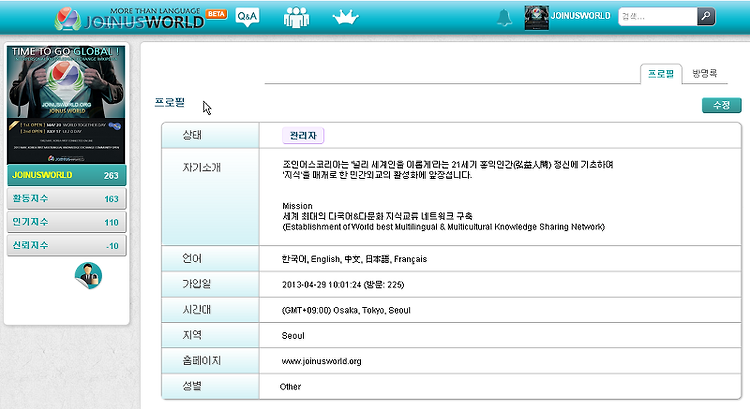Switch to the 방명록 tab
750x409 pixels.
coord(705,73)
